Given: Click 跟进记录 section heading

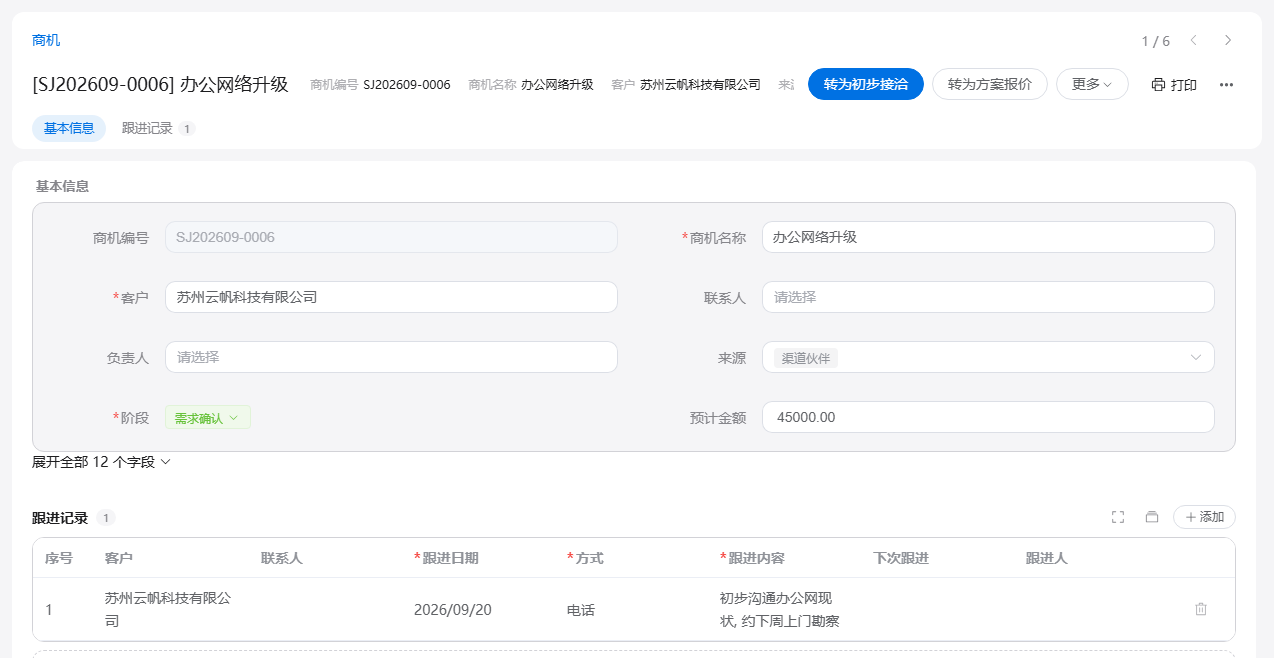Looking at the screenshot, I should (60, 518).
